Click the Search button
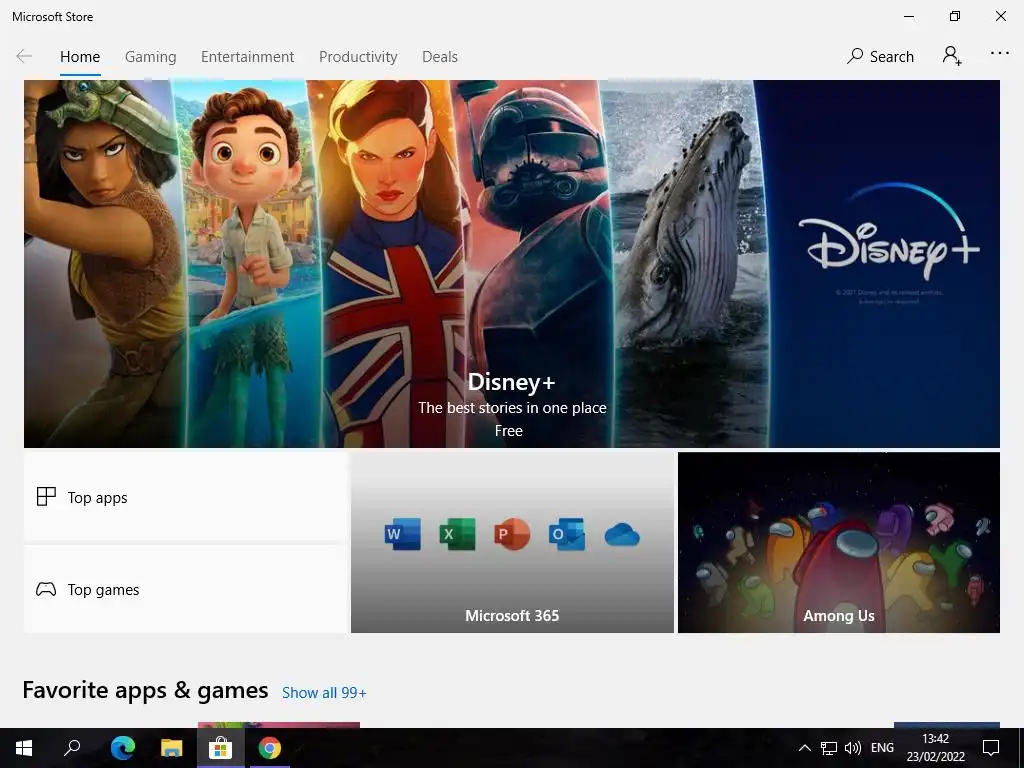Viewport: 1024px width, 768px height. point(880,57)
